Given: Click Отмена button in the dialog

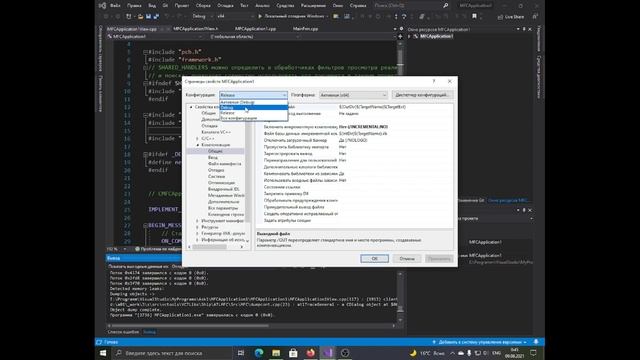Looking at the screenshot, I should [x=407, y=258].
